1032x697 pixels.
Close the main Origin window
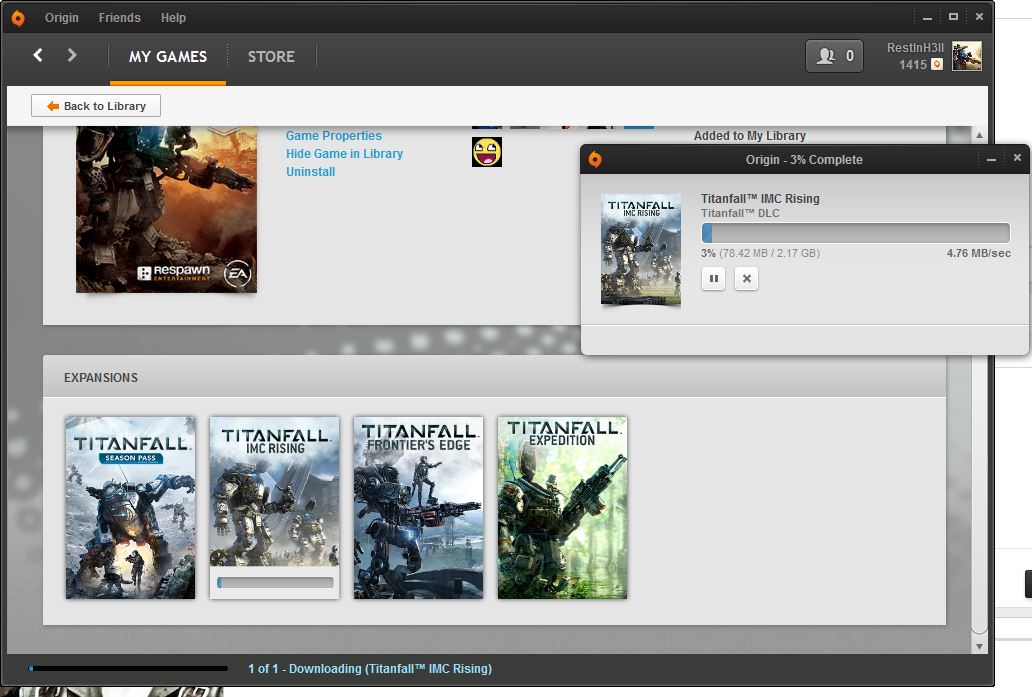[x=979, y=16]
